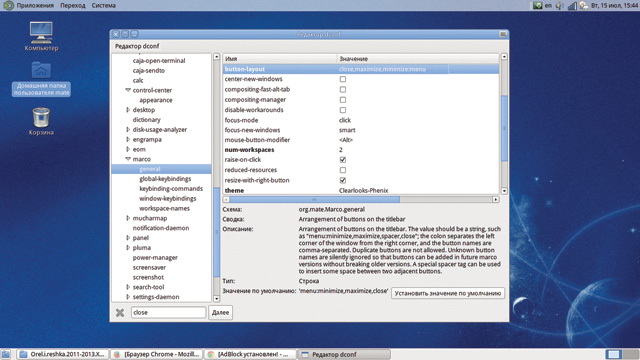Open the clock showing Вт, 15 июл

click(614, 5)
